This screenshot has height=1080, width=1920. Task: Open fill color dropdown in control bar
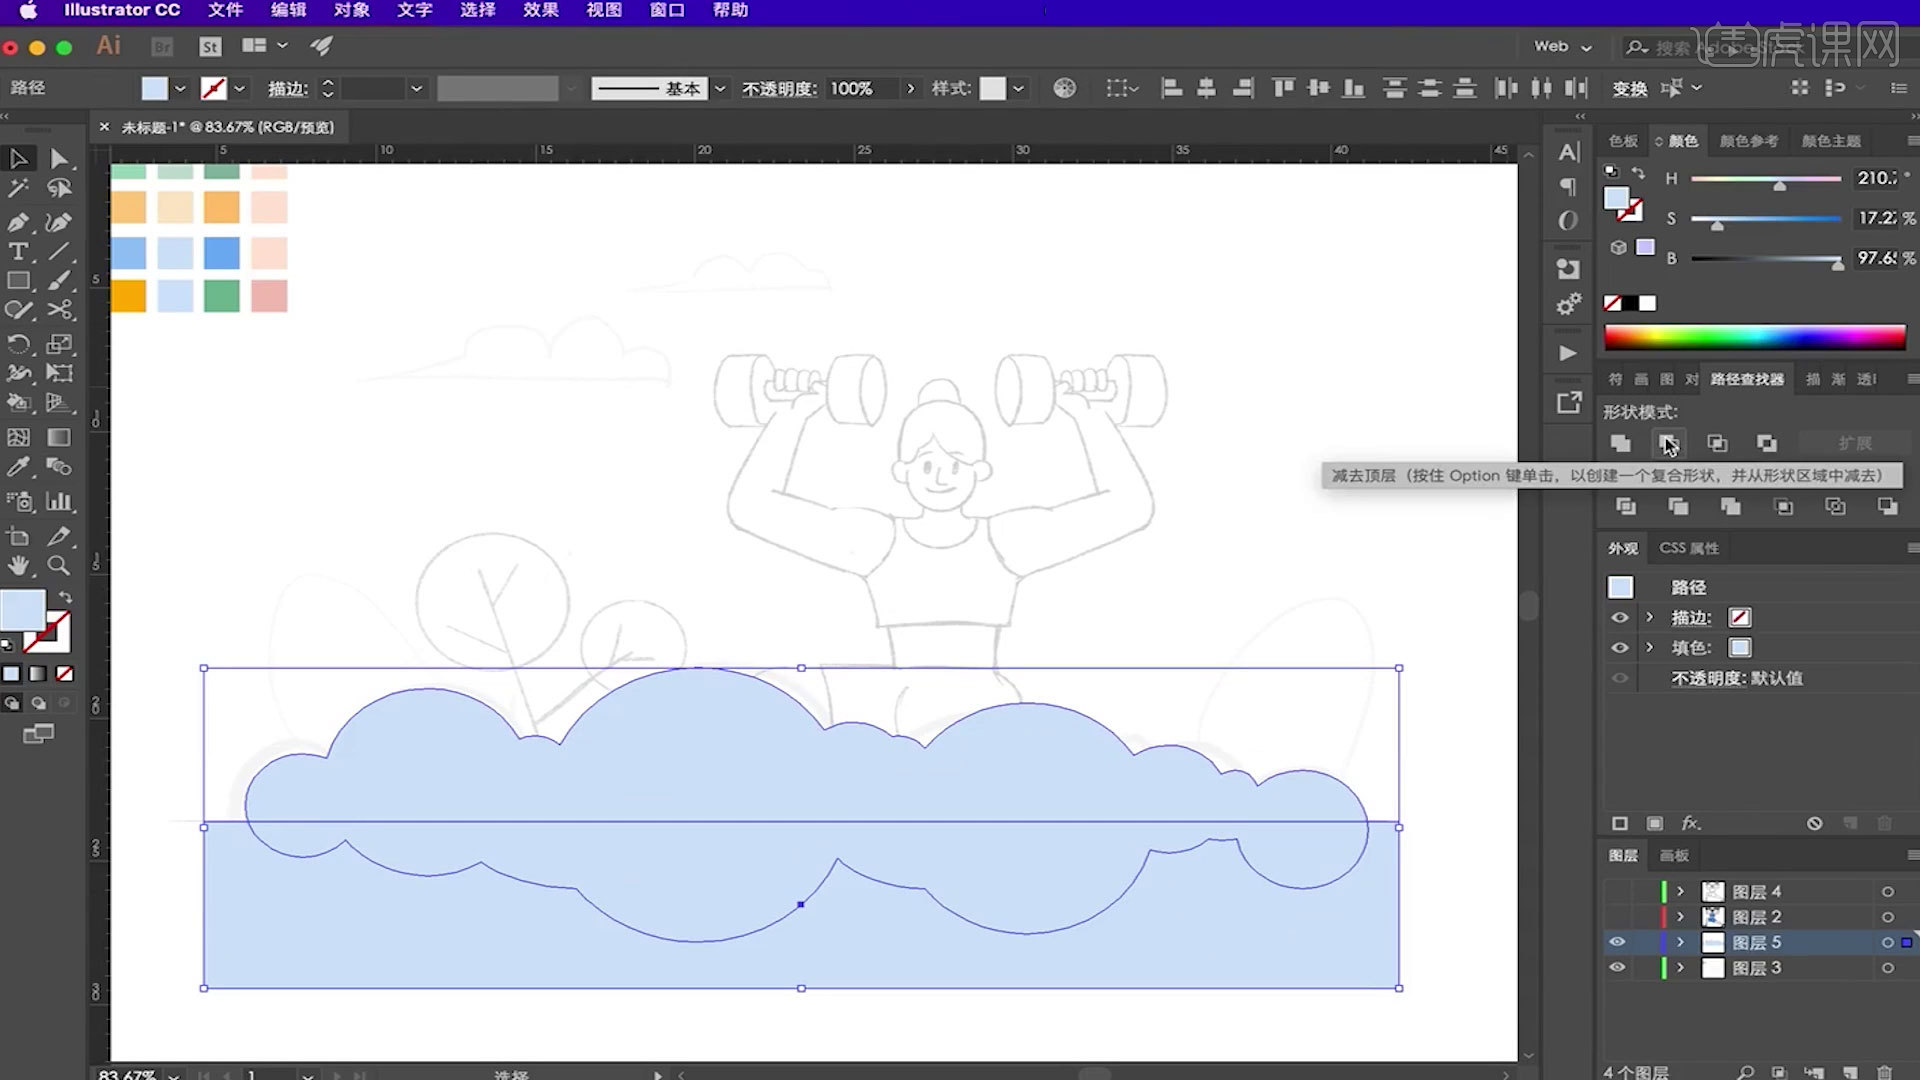(x=180, y=88)
